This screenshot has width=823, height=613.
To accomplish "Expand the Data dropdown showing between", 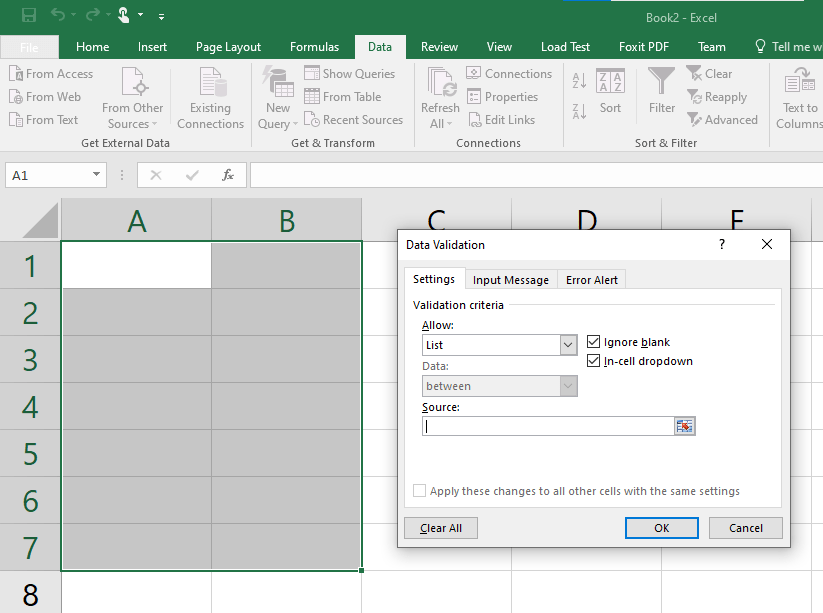I will 567,386.
